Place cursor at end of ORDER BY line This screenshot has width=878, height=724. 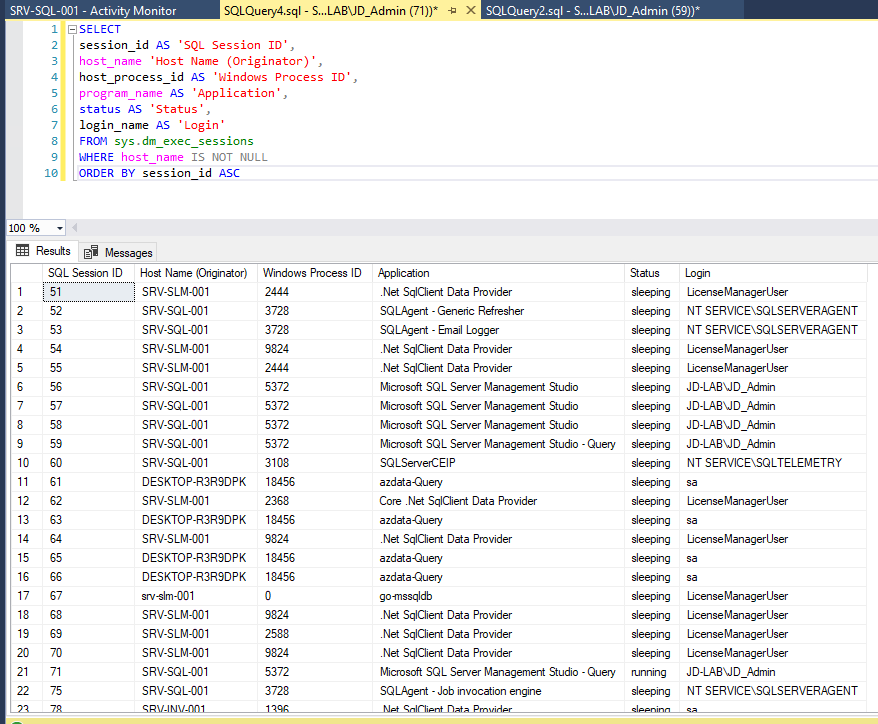(241, 173)
